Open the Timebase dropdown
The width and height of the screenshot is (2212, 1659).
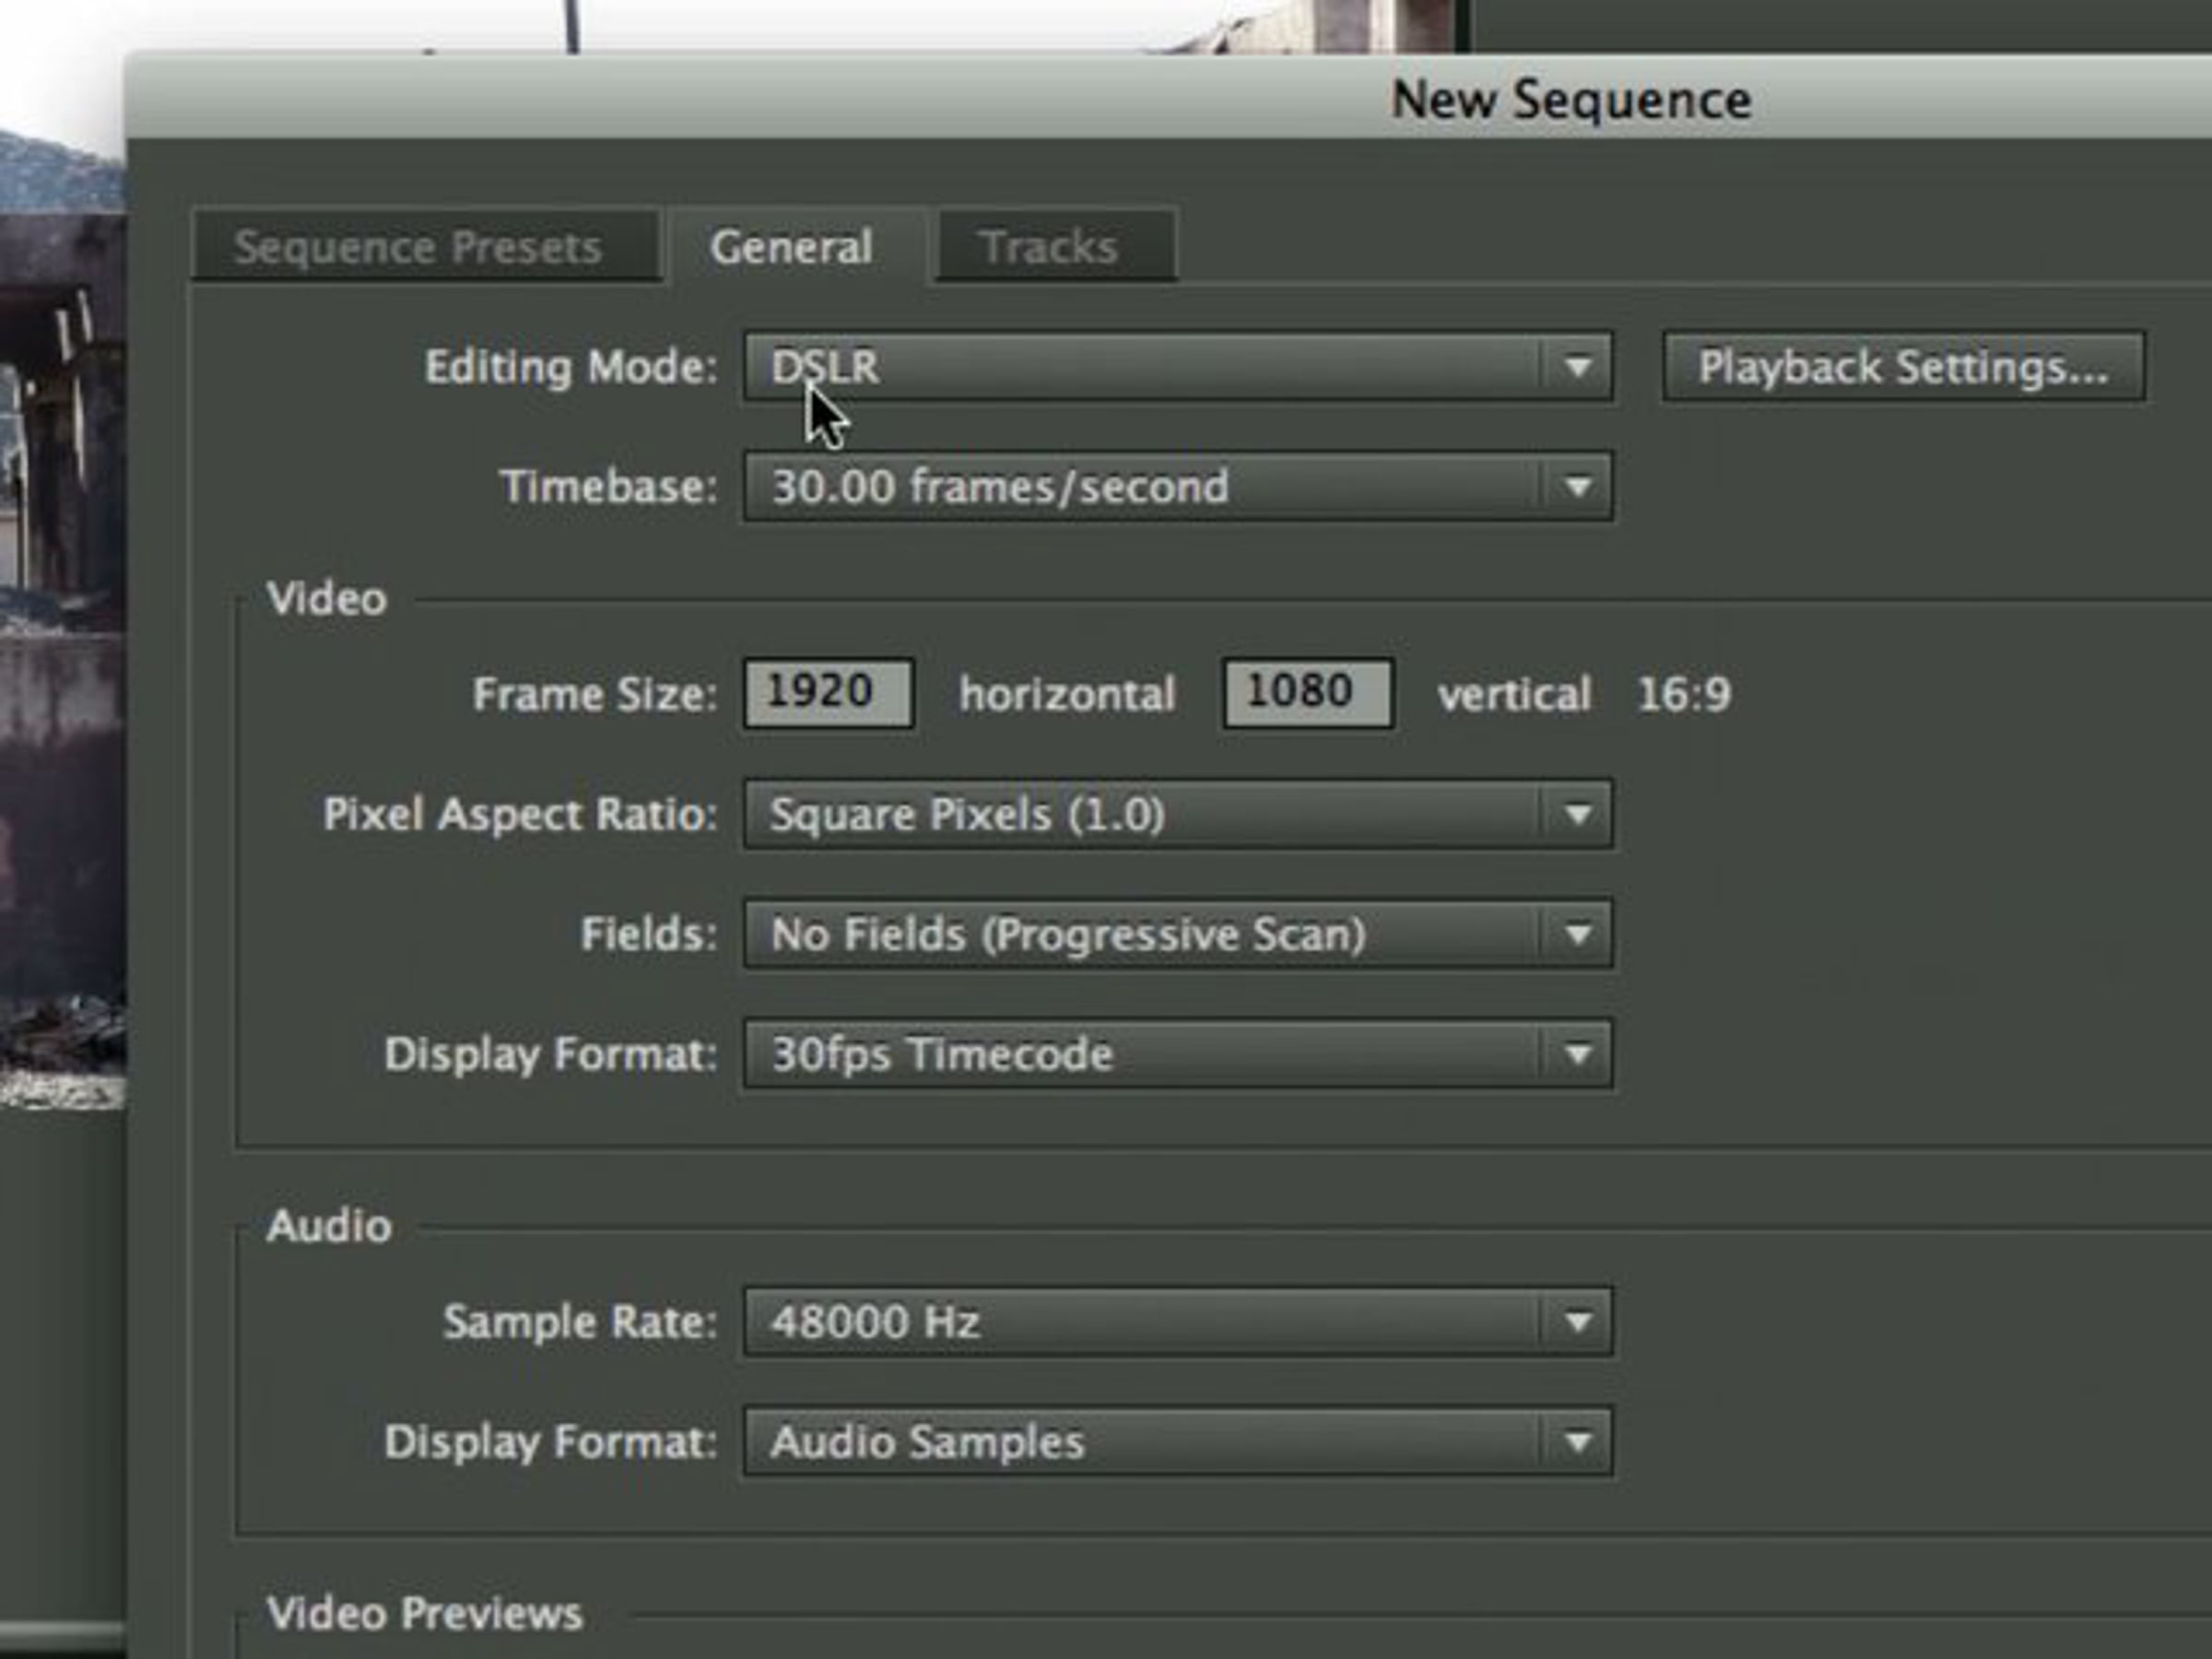pos(1177,487)
